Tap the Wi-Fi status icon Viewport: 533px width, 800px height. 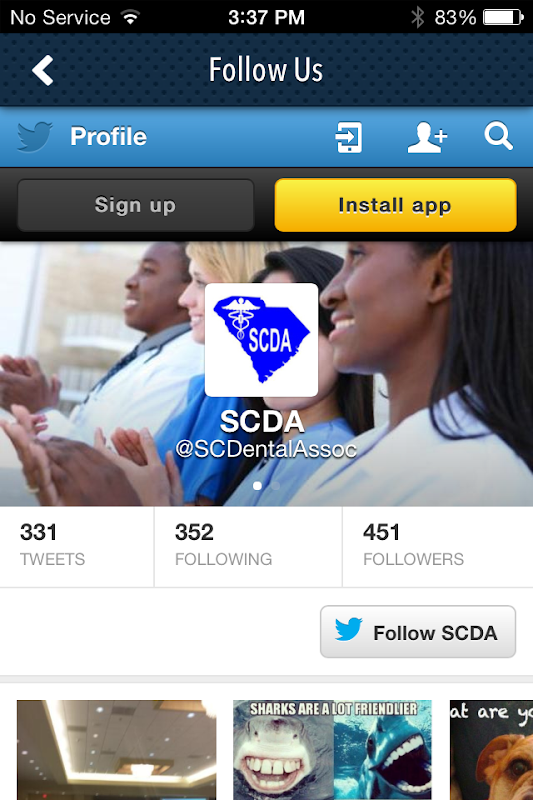pos(131,17)
